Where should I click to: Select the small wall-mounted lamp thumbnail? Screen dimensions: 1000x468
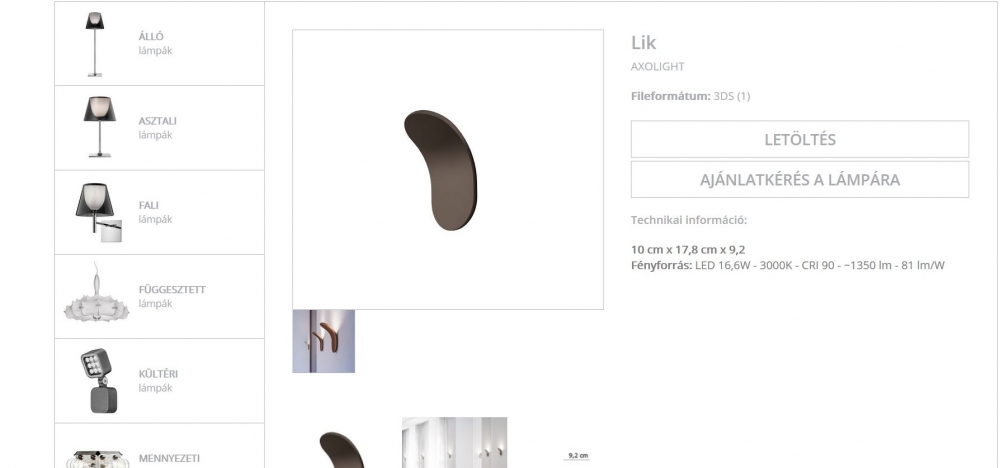324,341
